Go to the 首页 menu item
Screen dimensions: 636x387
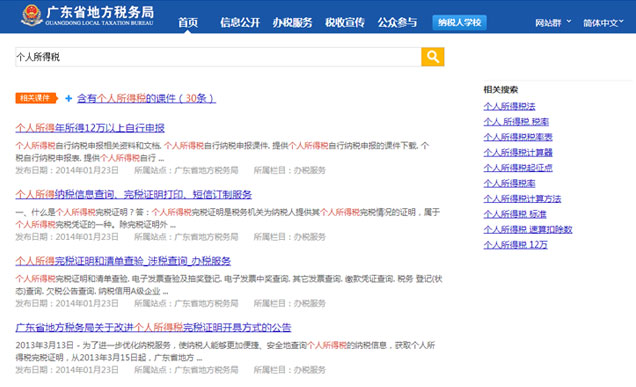pos(188,22)
